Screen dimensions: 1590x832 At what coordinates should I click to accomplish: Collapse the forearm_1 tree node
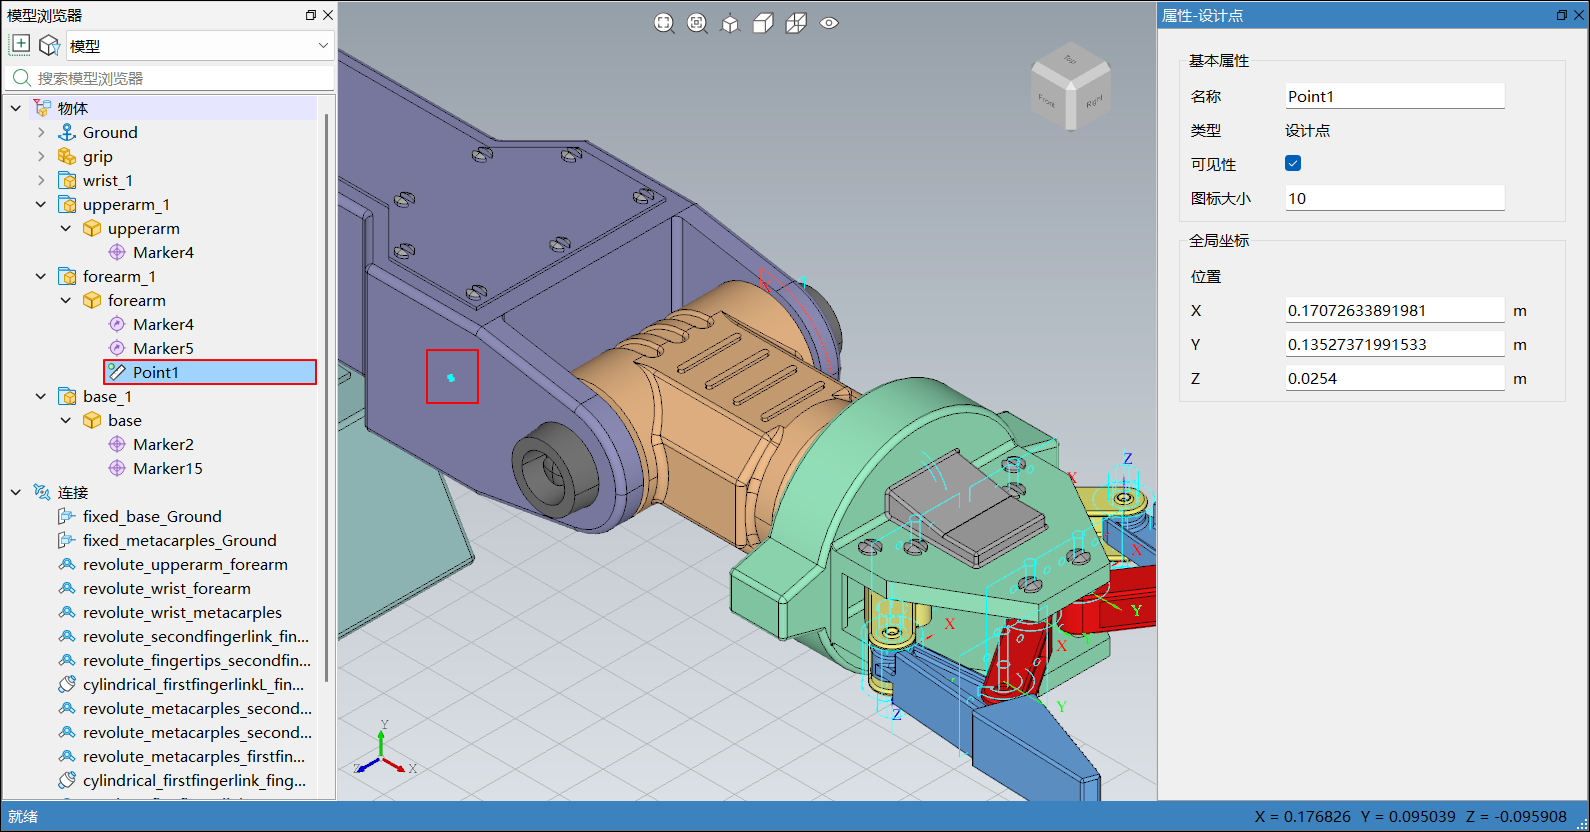click(41, 276)
